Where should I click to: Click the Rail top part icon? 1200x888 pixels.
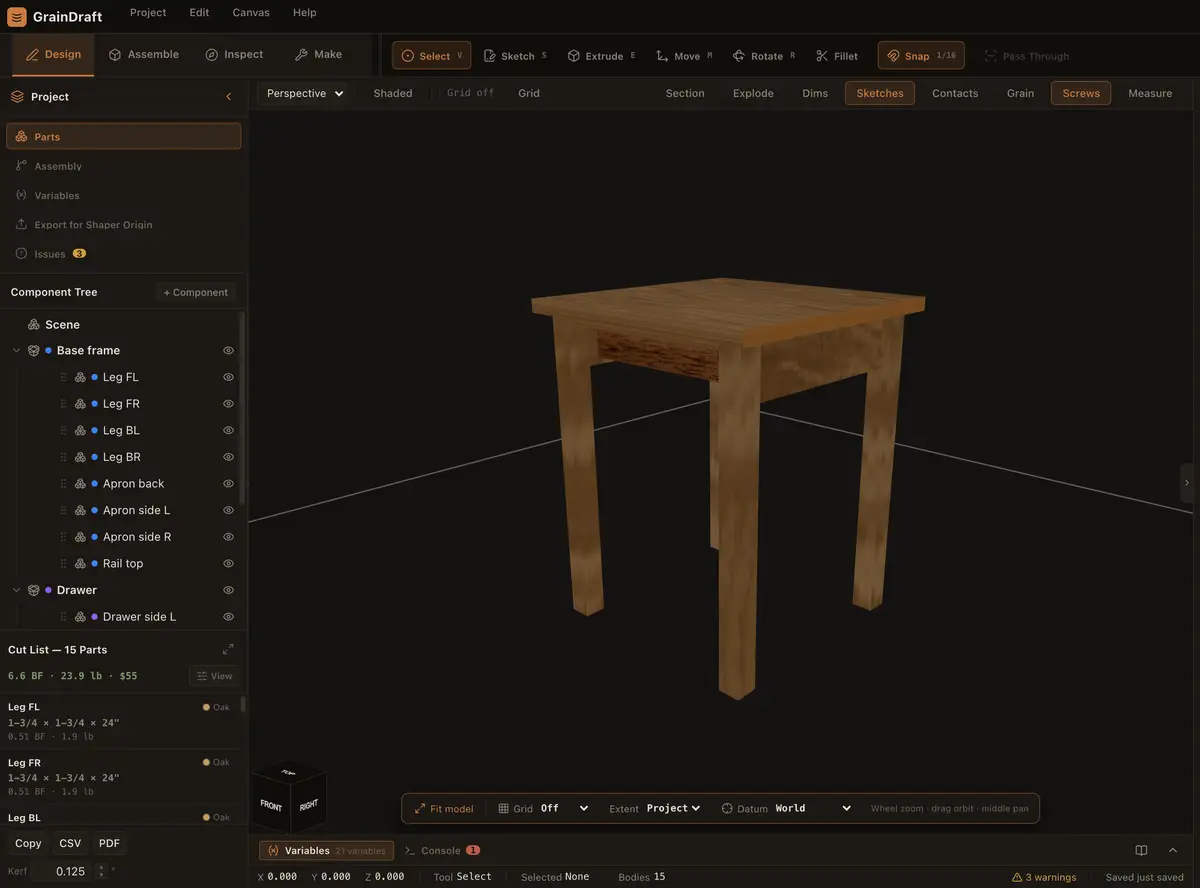click(80, 563)
